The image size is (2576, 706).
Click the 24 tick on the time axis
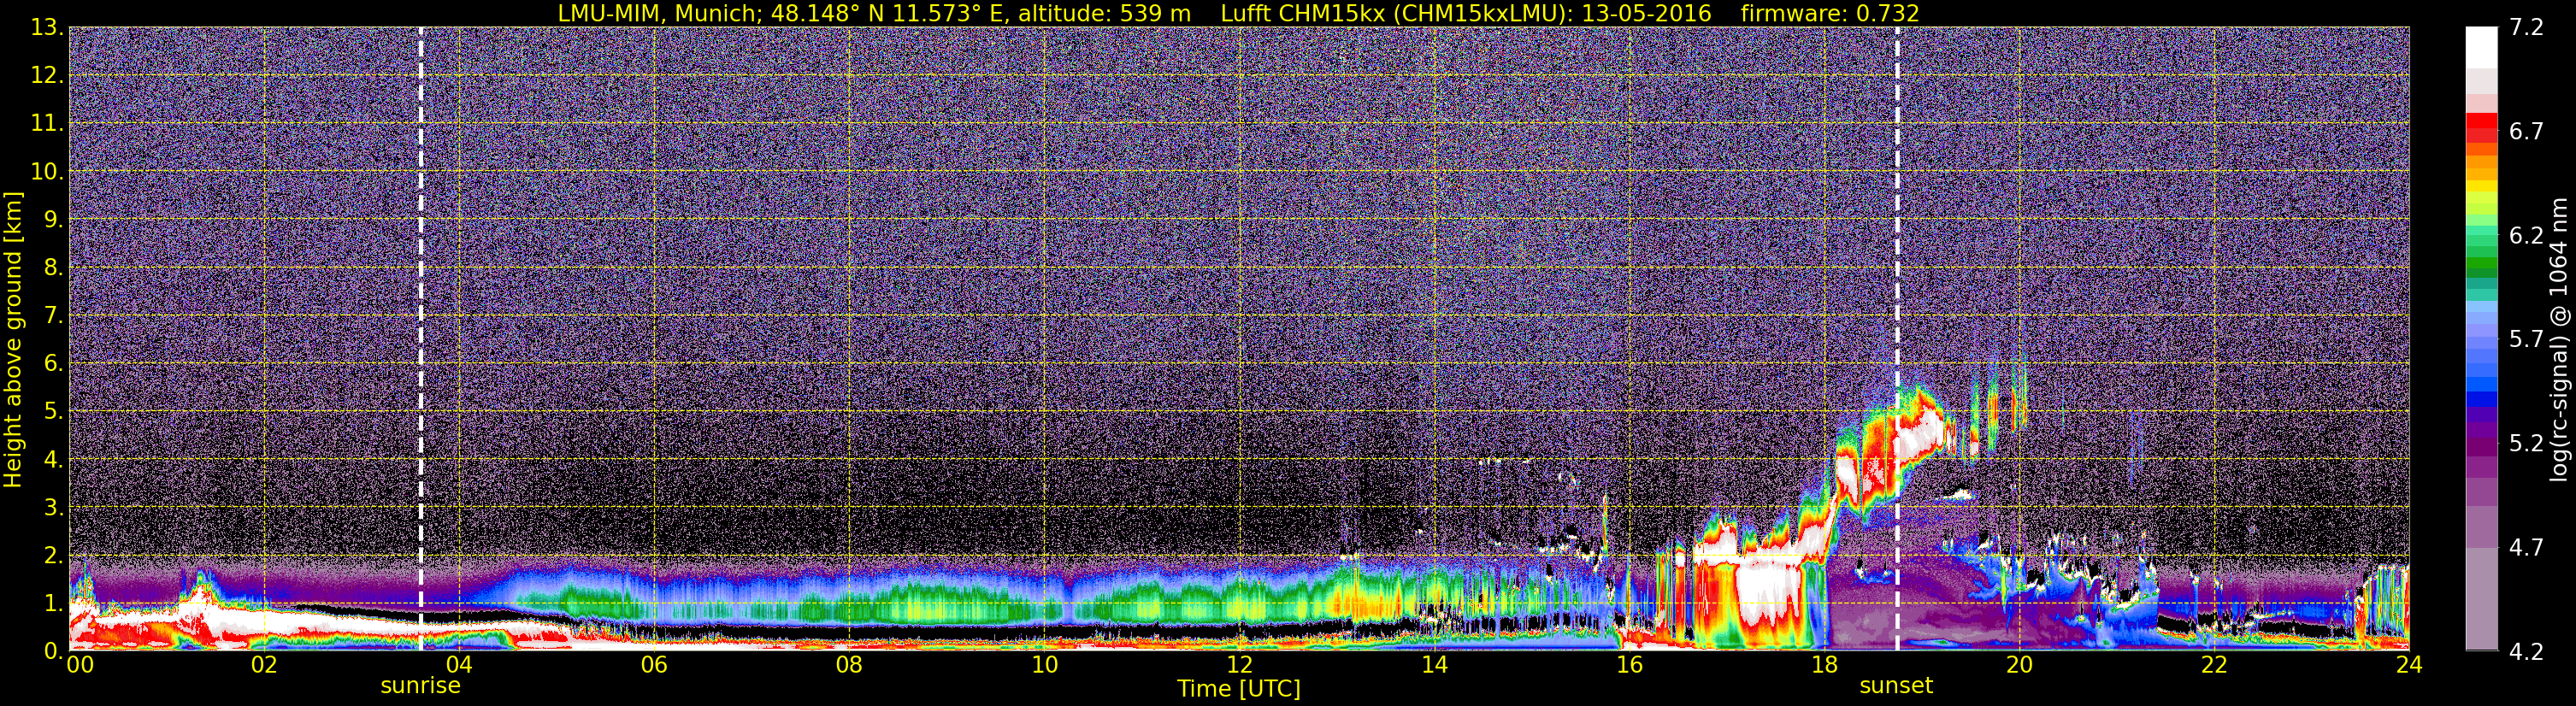coord(2409,665)
